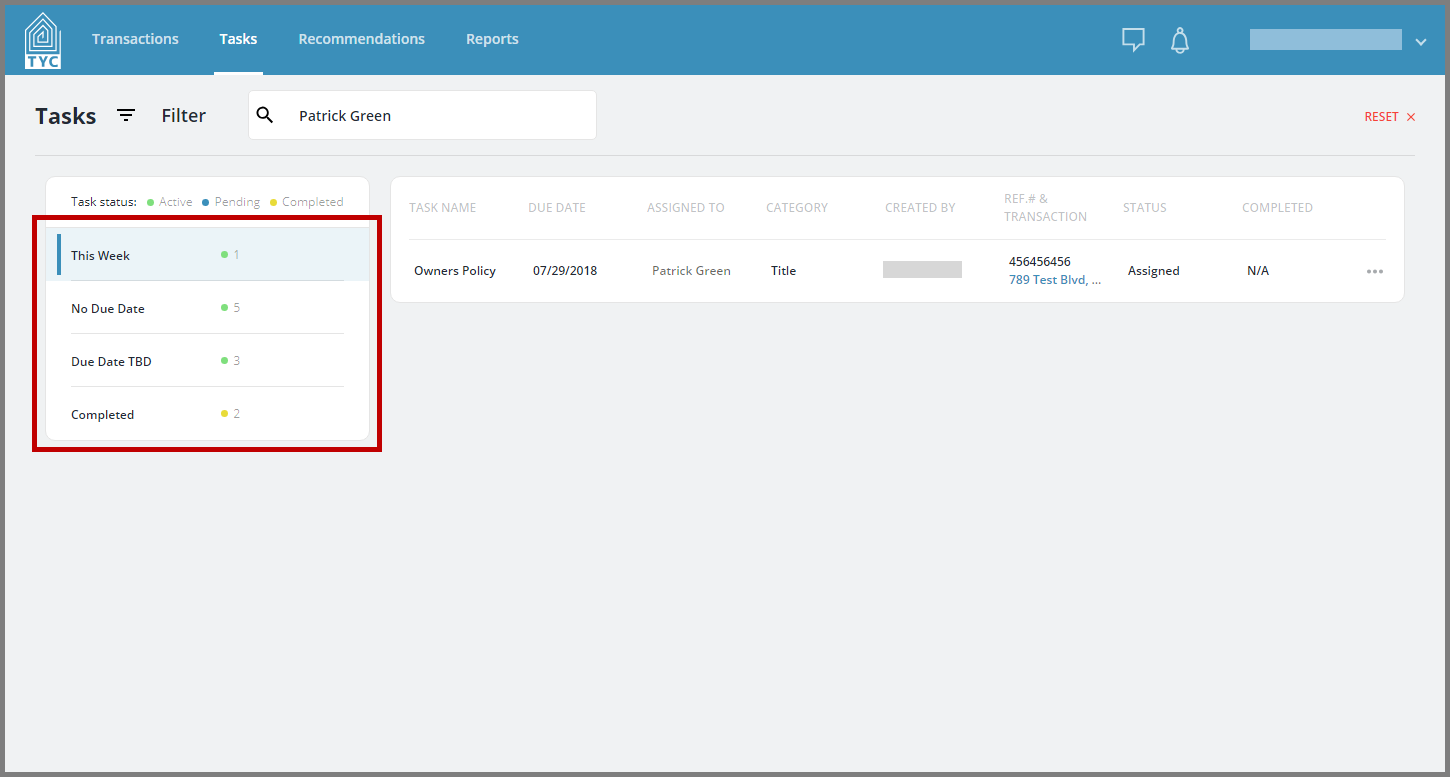Click the search magnifier icon

[265, 115]
